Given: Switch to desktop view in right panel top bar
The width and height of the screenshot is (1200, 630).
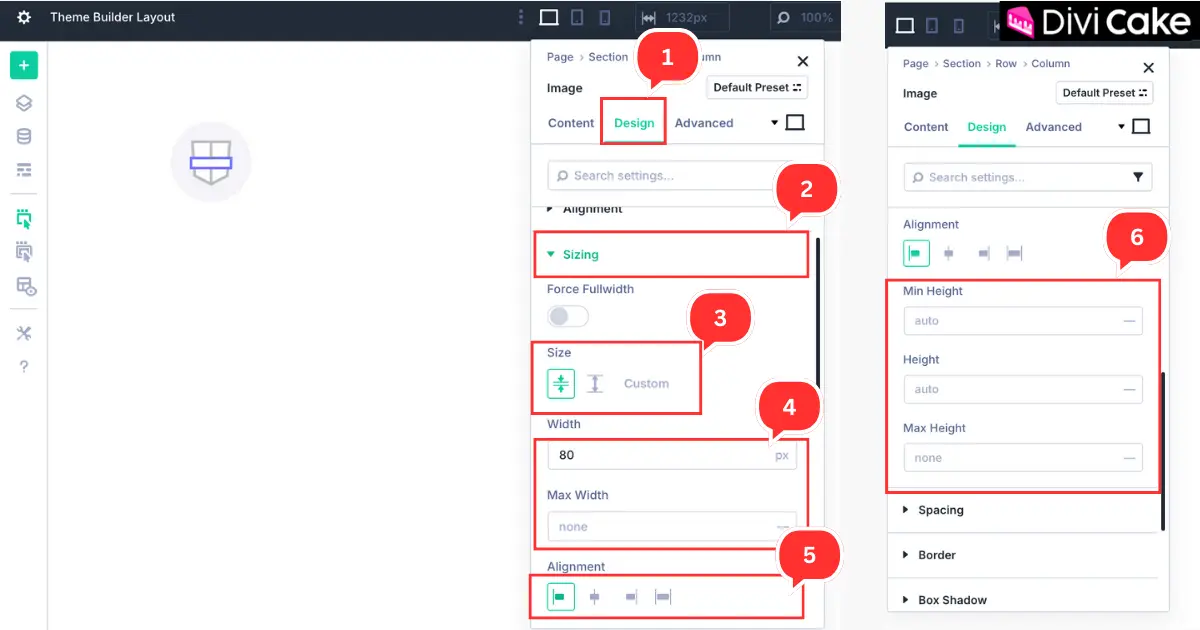Looking at the screenshot, I should [x=905, y=25].
